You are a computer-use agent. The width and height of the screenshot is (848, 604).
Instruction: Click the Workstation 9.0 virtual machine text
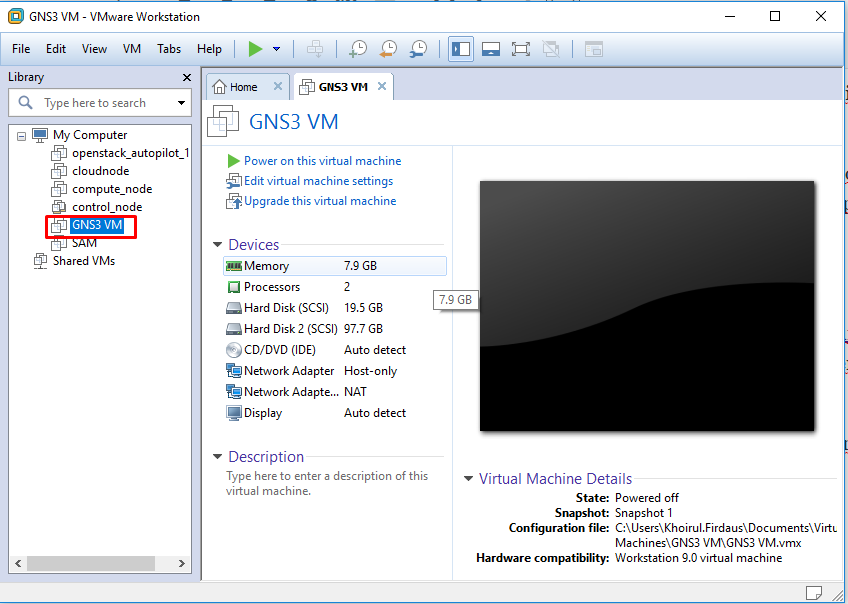click(x=698, y=557)
